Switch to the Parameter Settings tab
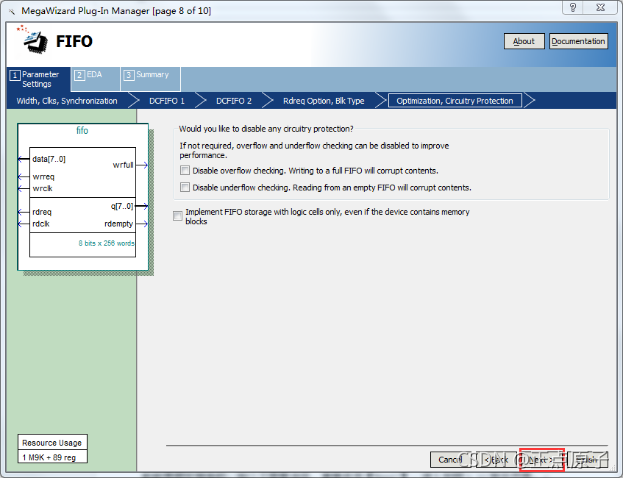 point(38,79)
